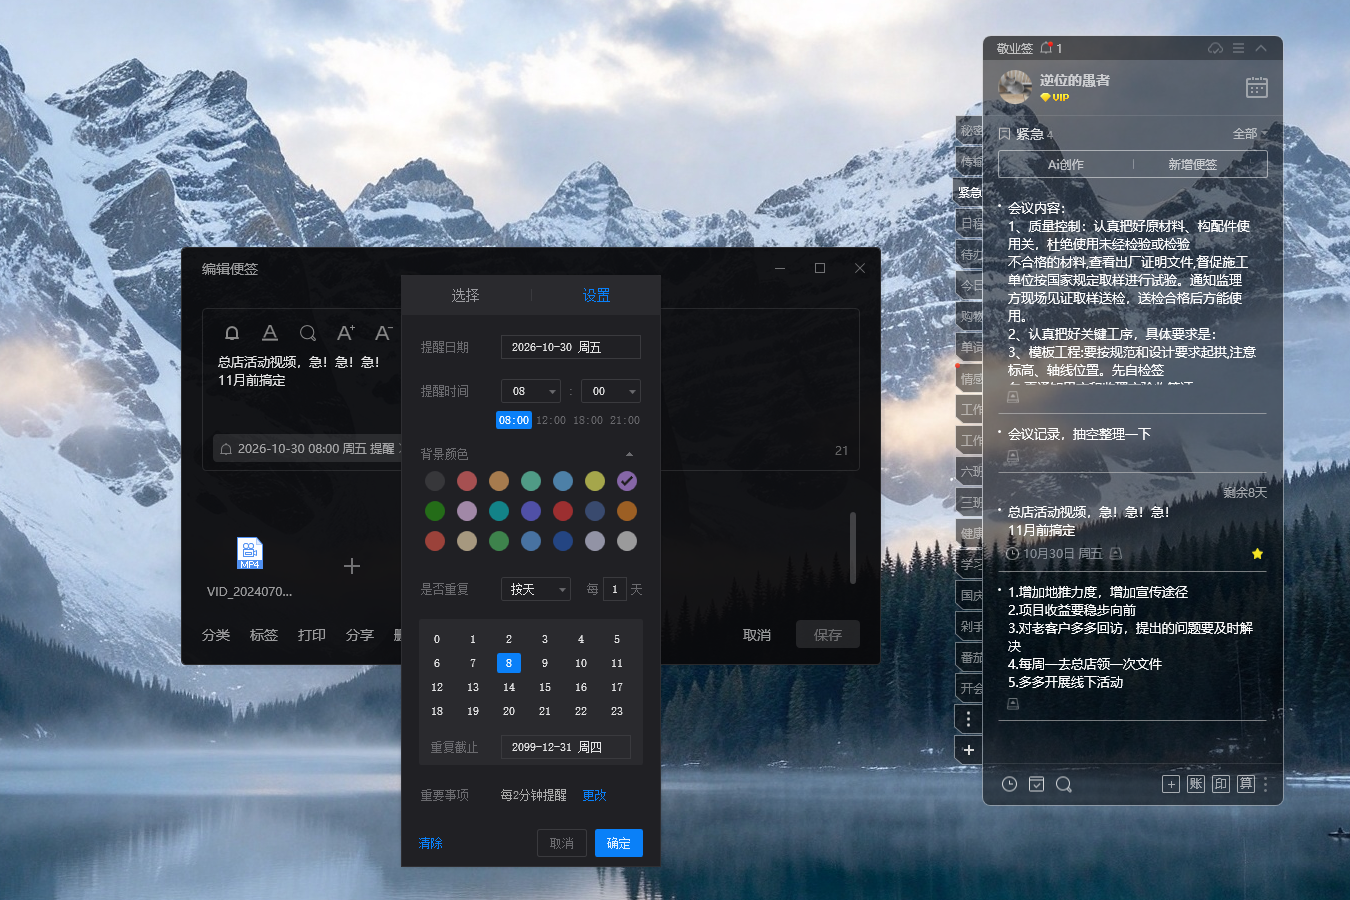Open the calendar icon beside the username

click(1257, 87)
